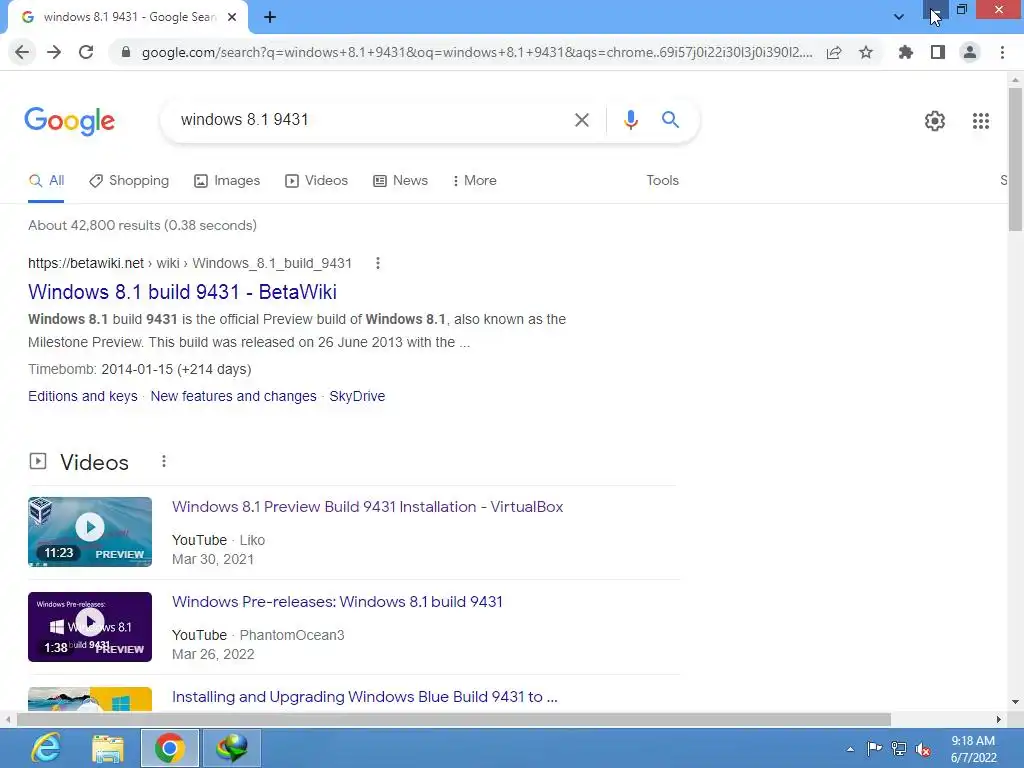
Task: Launch Internet Explorer from taskbar
Action: click(46, 748)
